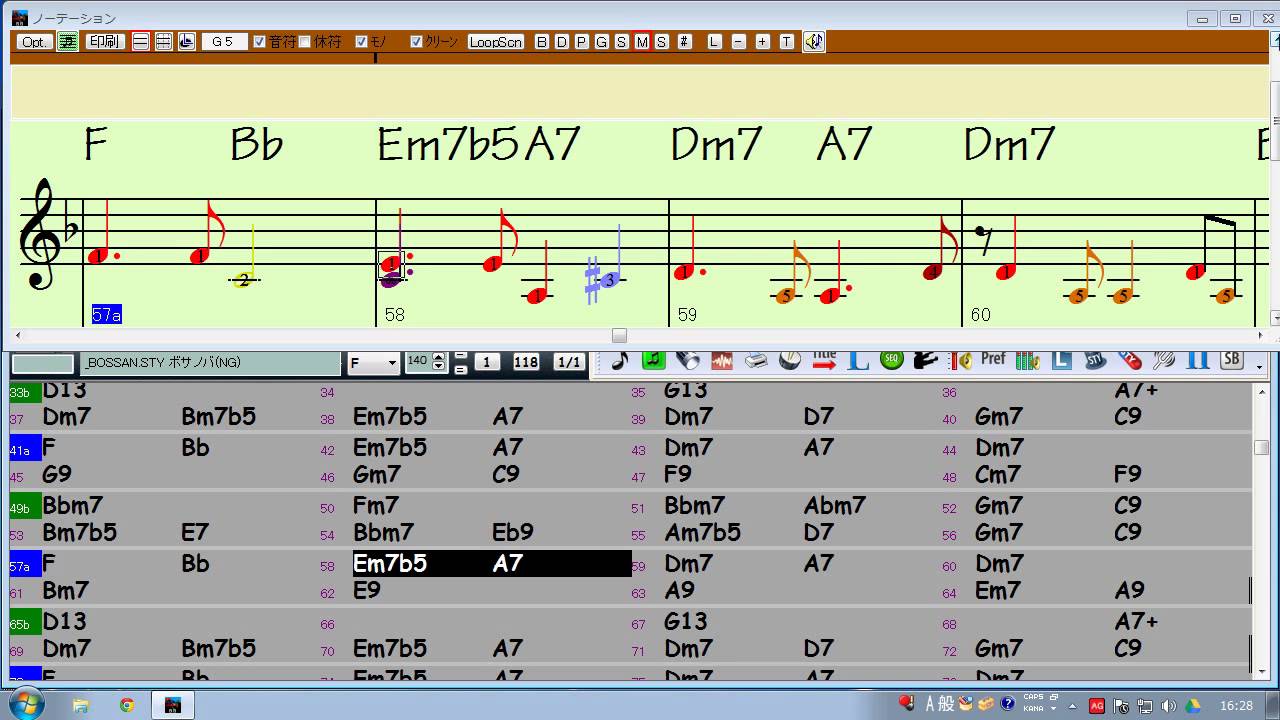Open the red audio waveform icon
This screenshot has height=720, width=1280.
click(x=722, y=360)
